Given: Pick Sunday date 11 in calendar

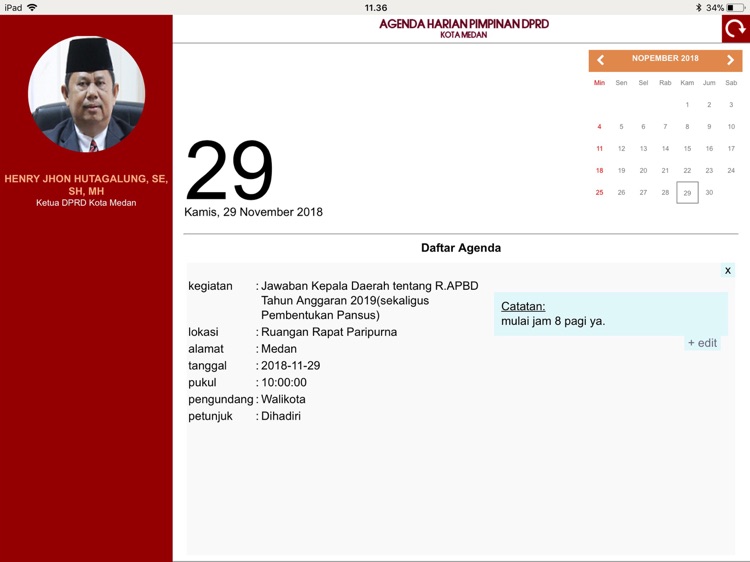Looking at the screenshot, I should pyautogui.click(x=599, y=149).
